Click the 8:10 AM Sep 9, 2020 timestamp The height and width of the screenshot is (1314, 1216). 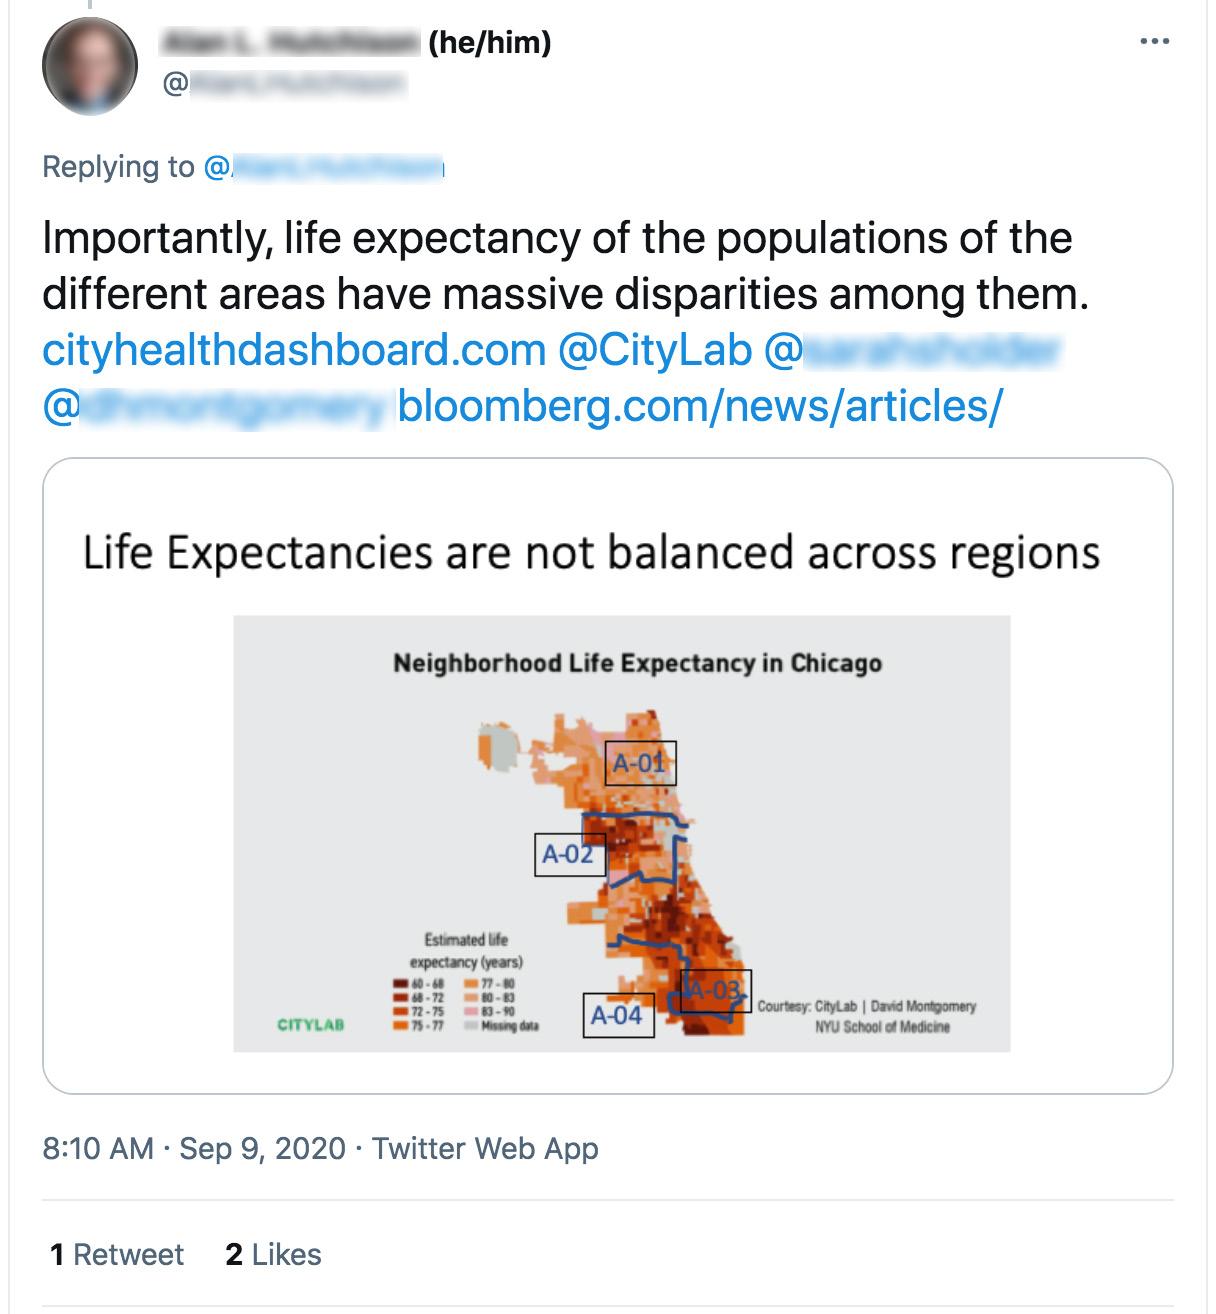click(194, 1148)
